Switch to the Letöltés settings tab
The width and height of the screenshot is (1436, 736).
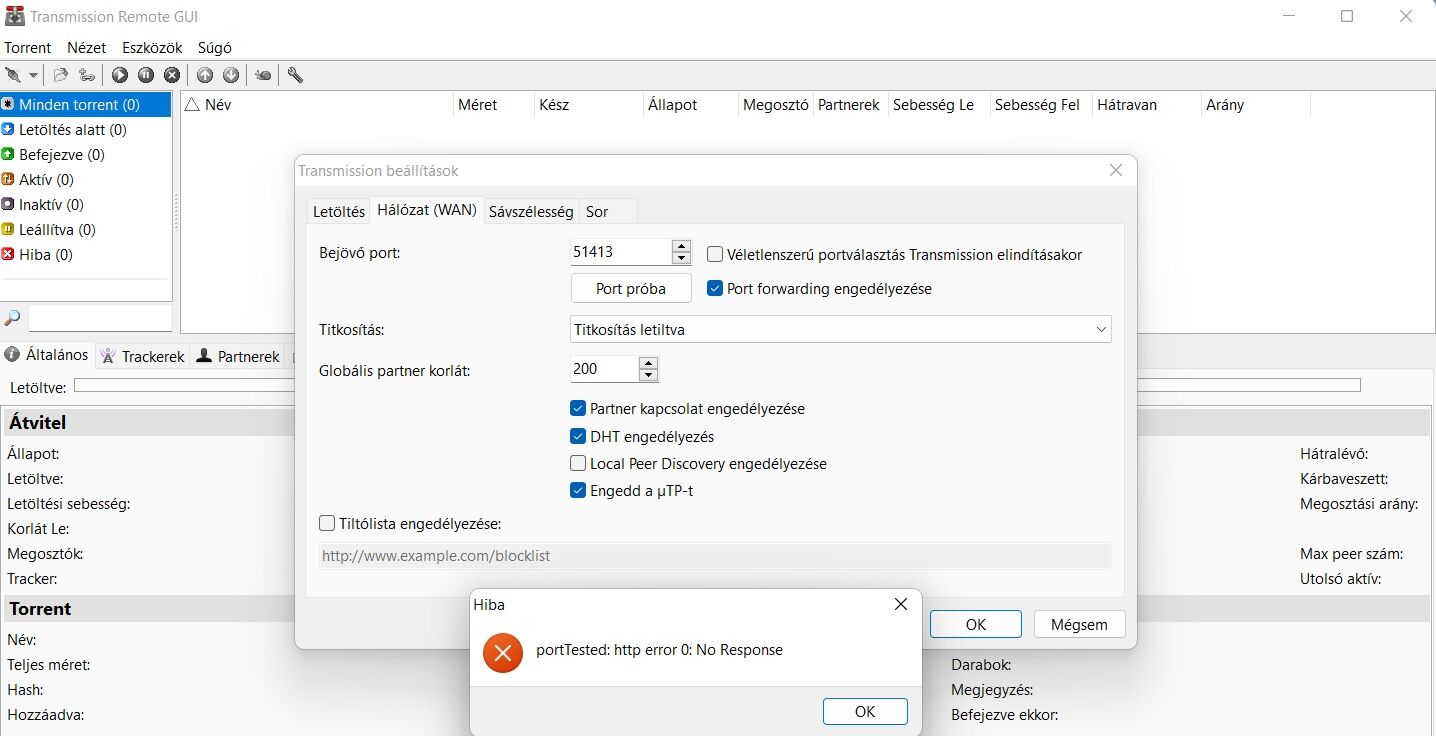(339, 212)
